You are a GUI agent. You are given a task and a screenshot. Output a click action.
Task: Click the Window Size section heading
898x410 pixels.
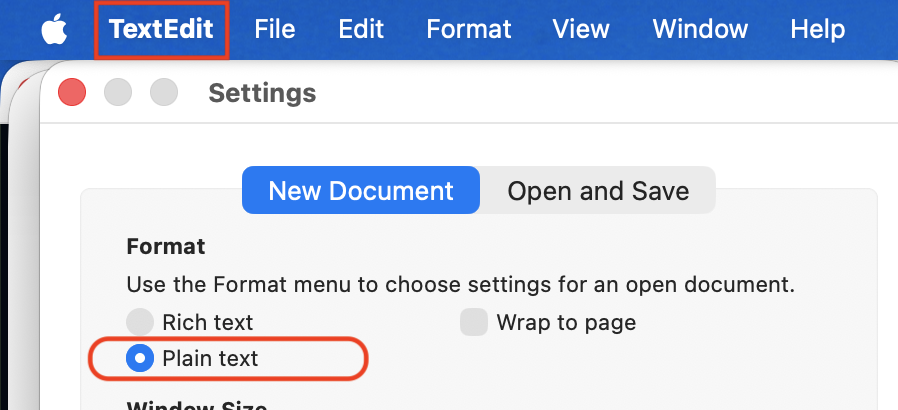tap(196, 405)
